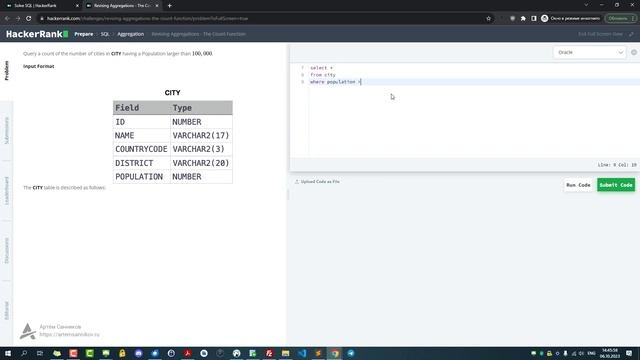Open the Windows Start menu
Image resolution: width=640 pixels, height=360 pixels.
pyautogui.click(x=8, y=353)
